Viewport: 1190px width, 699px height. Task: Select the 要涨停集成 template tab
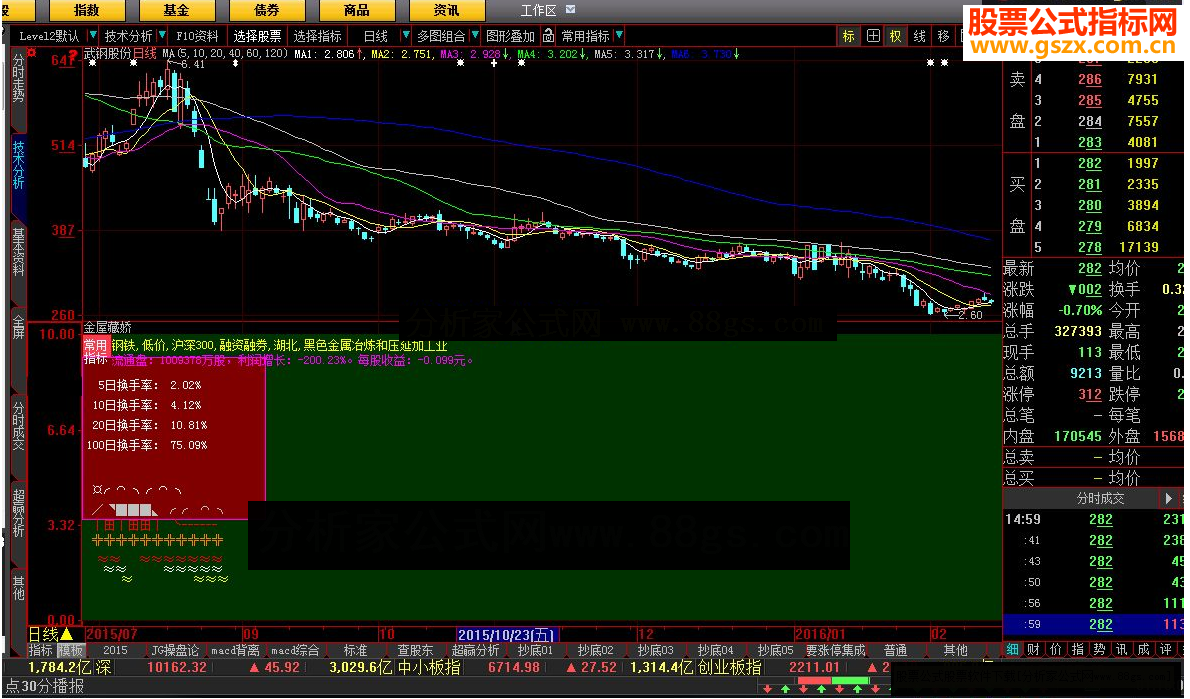[836, 650]
